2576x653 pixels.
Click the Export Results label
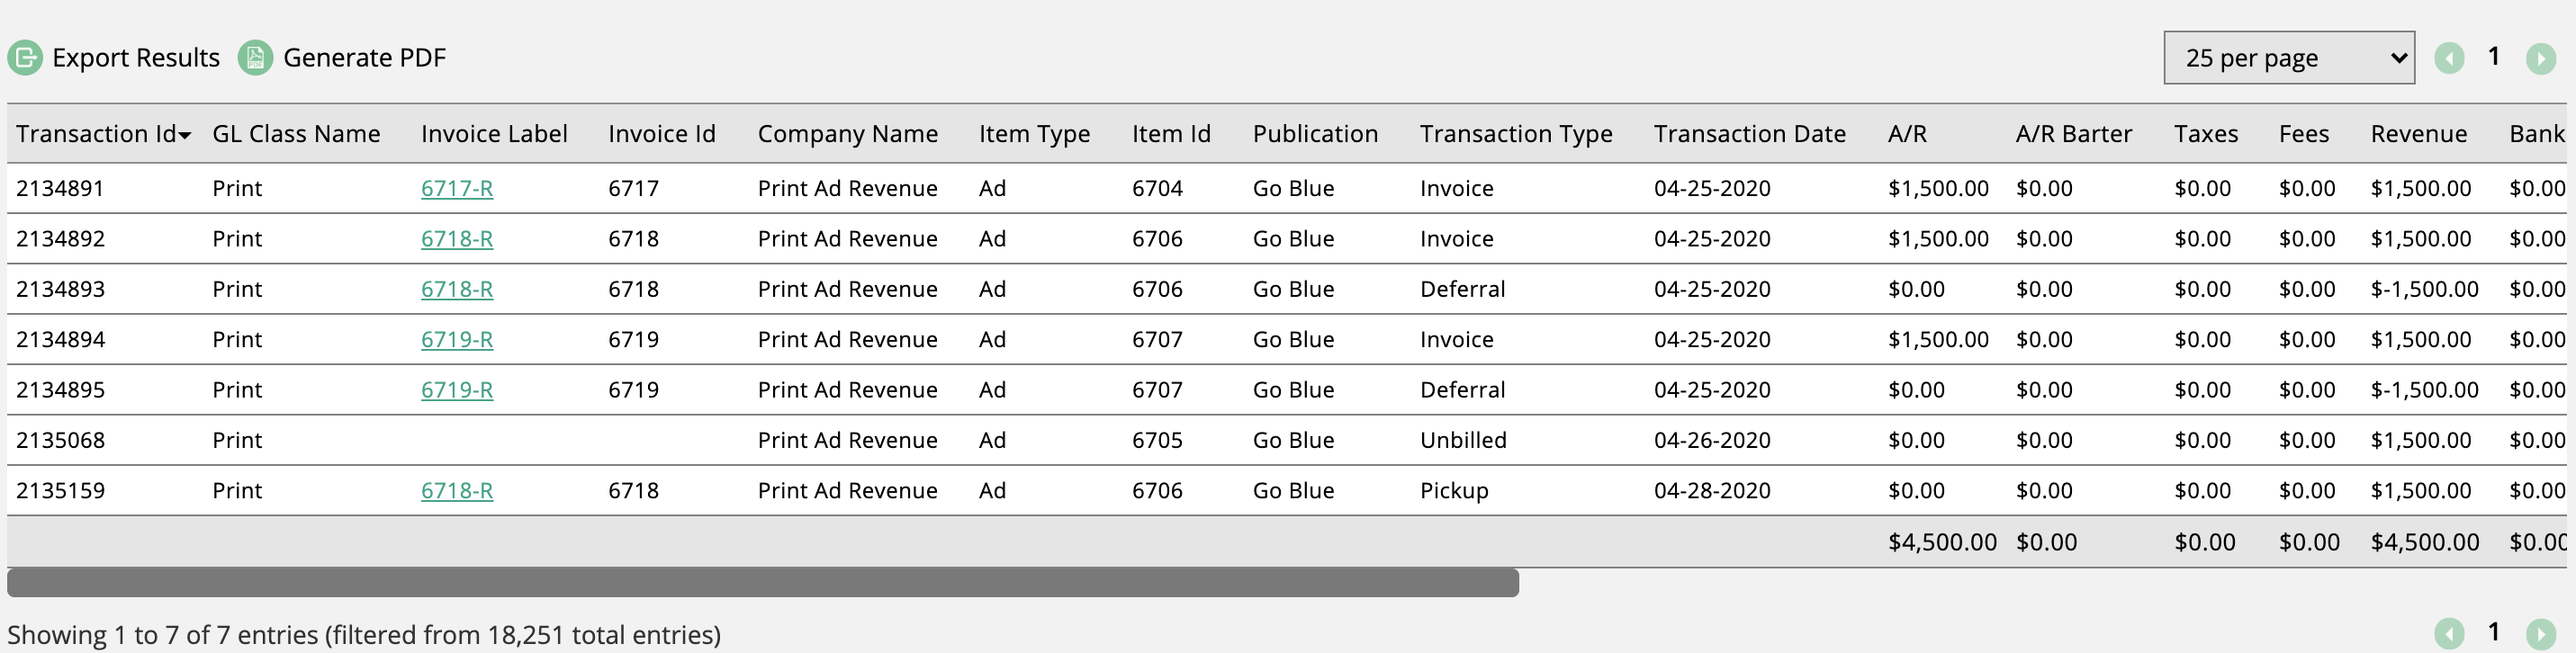[136, 58]
